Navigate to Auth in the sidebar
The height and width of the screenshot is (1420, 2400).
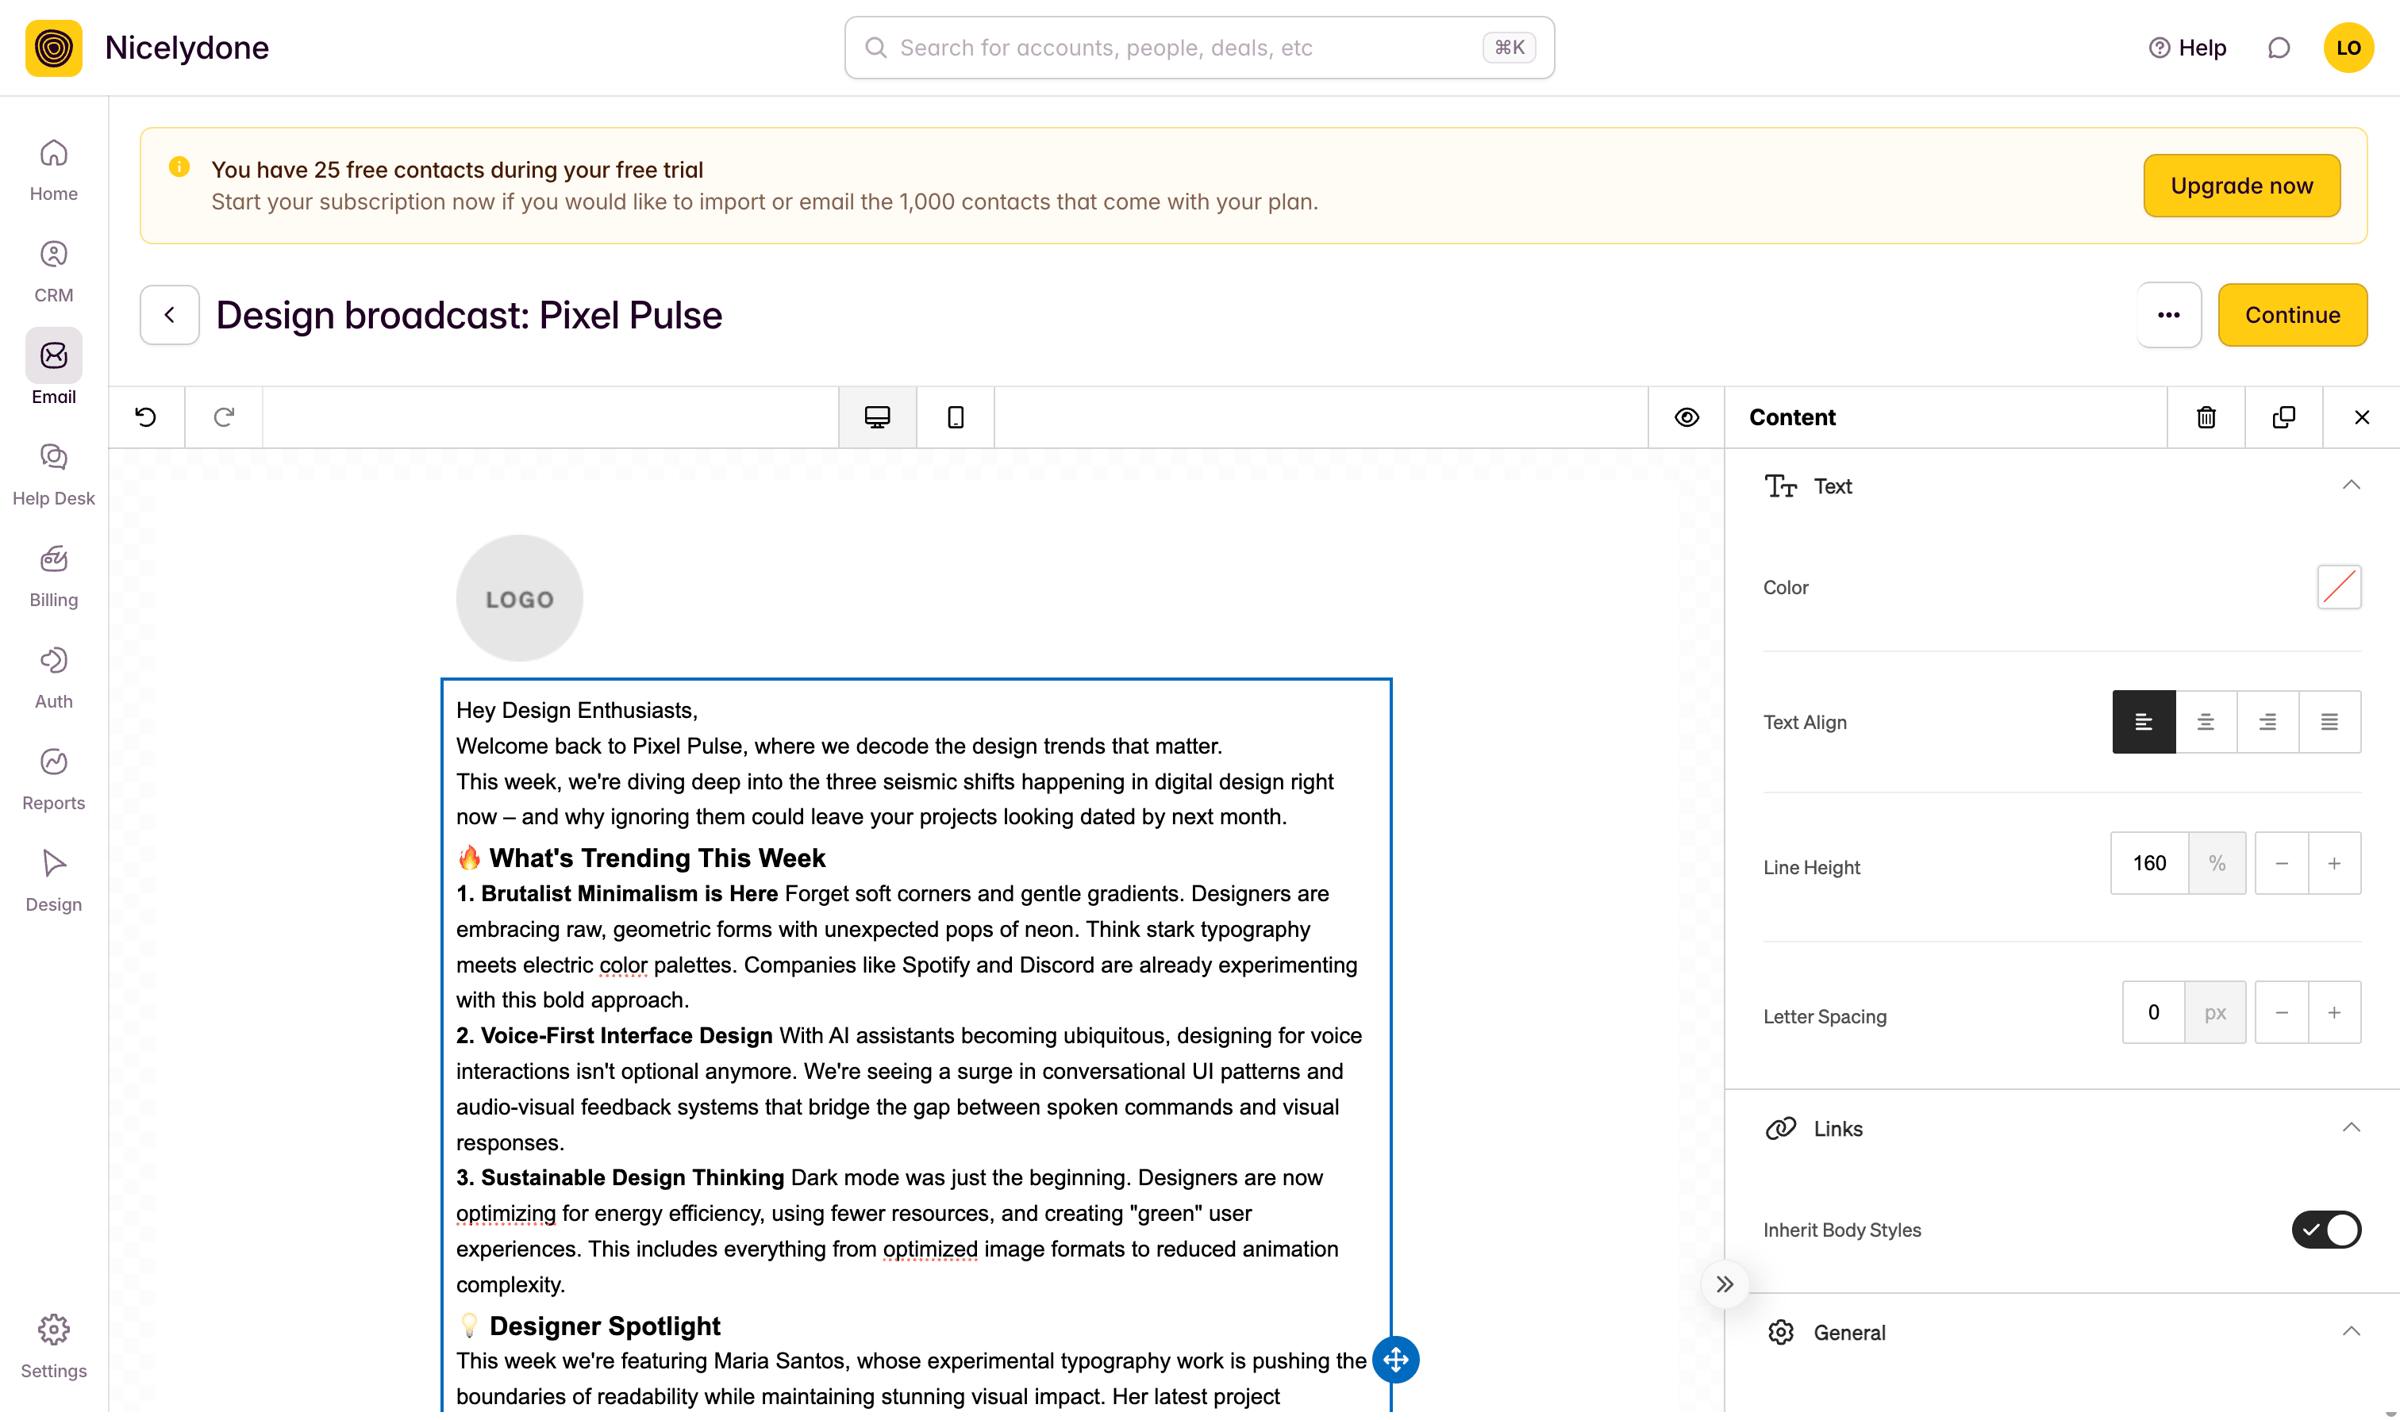click(x=54, y=678)
